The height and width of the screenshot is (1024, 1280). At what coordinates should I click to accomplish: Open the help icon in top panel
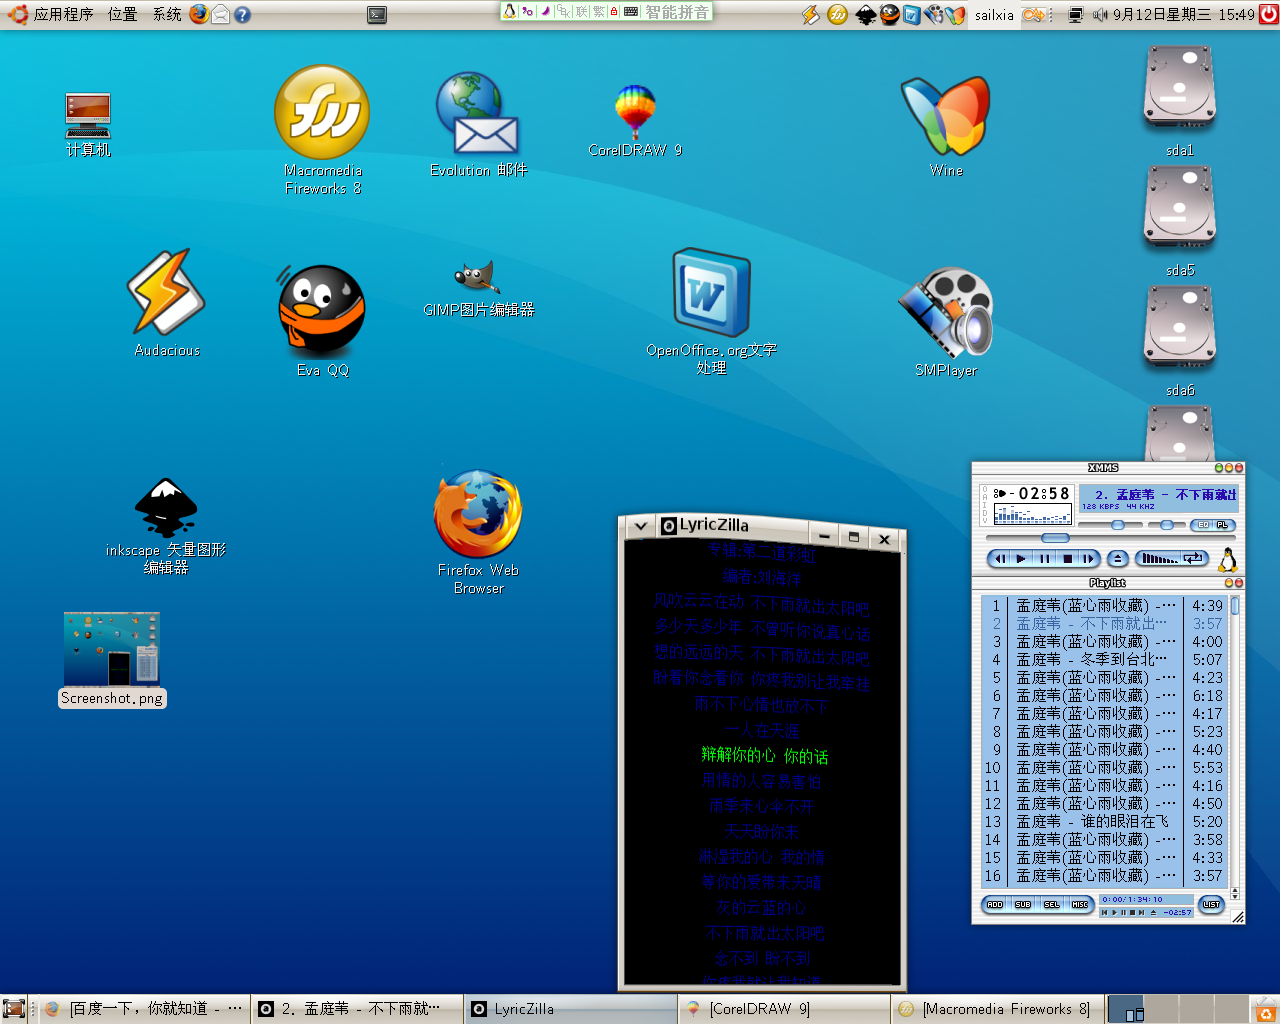[242, 14]
